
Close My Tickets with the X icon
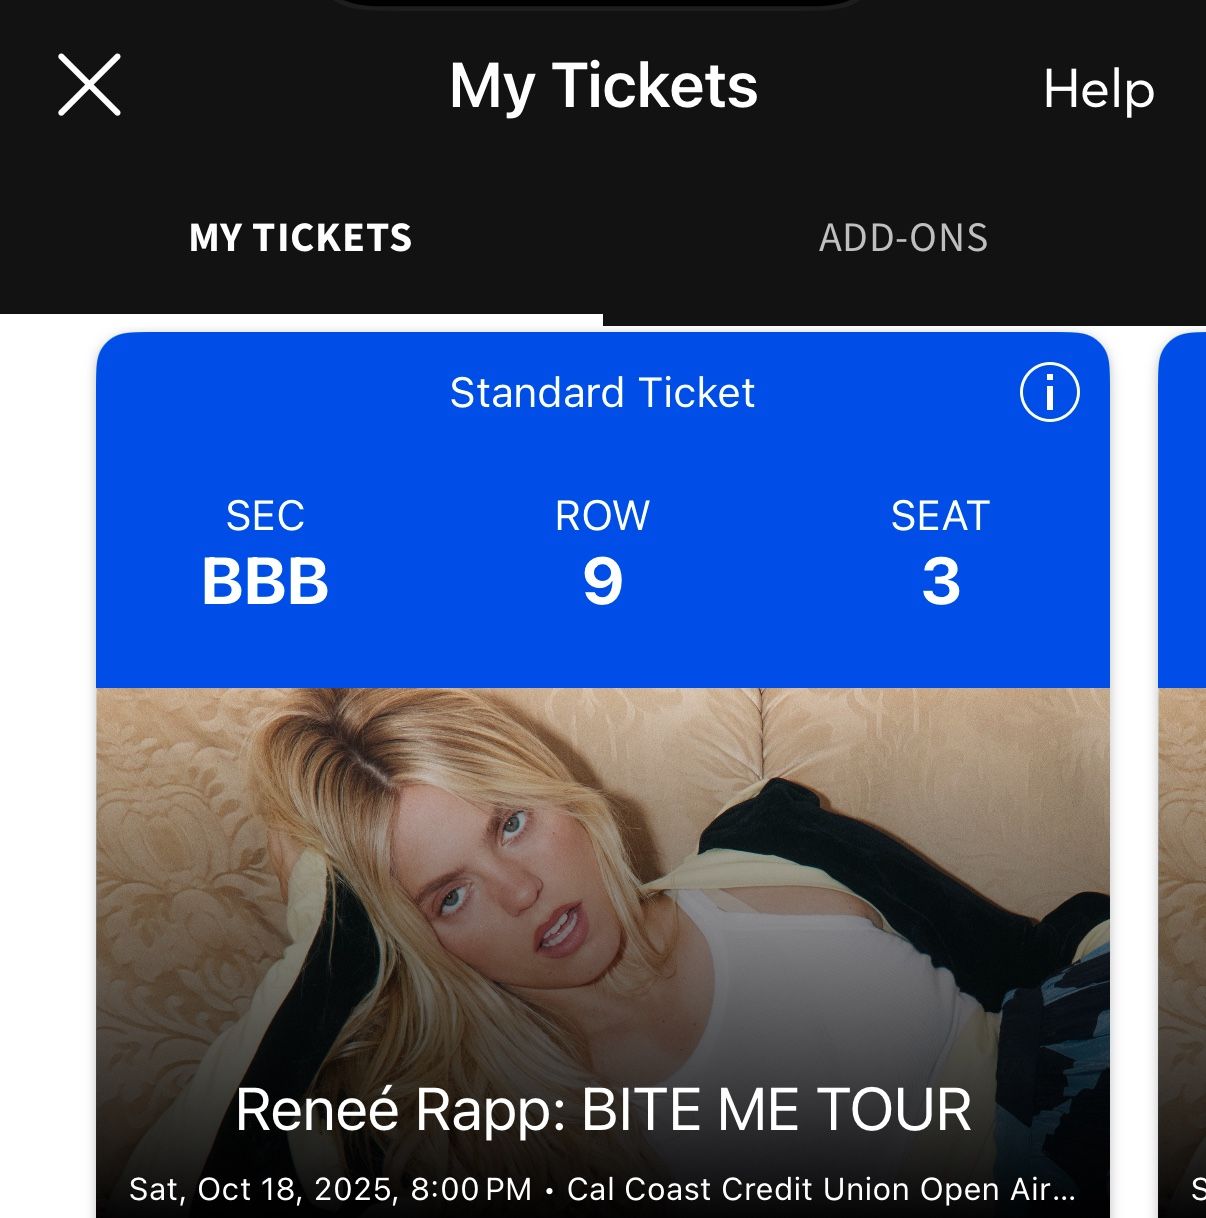[89, 85]
